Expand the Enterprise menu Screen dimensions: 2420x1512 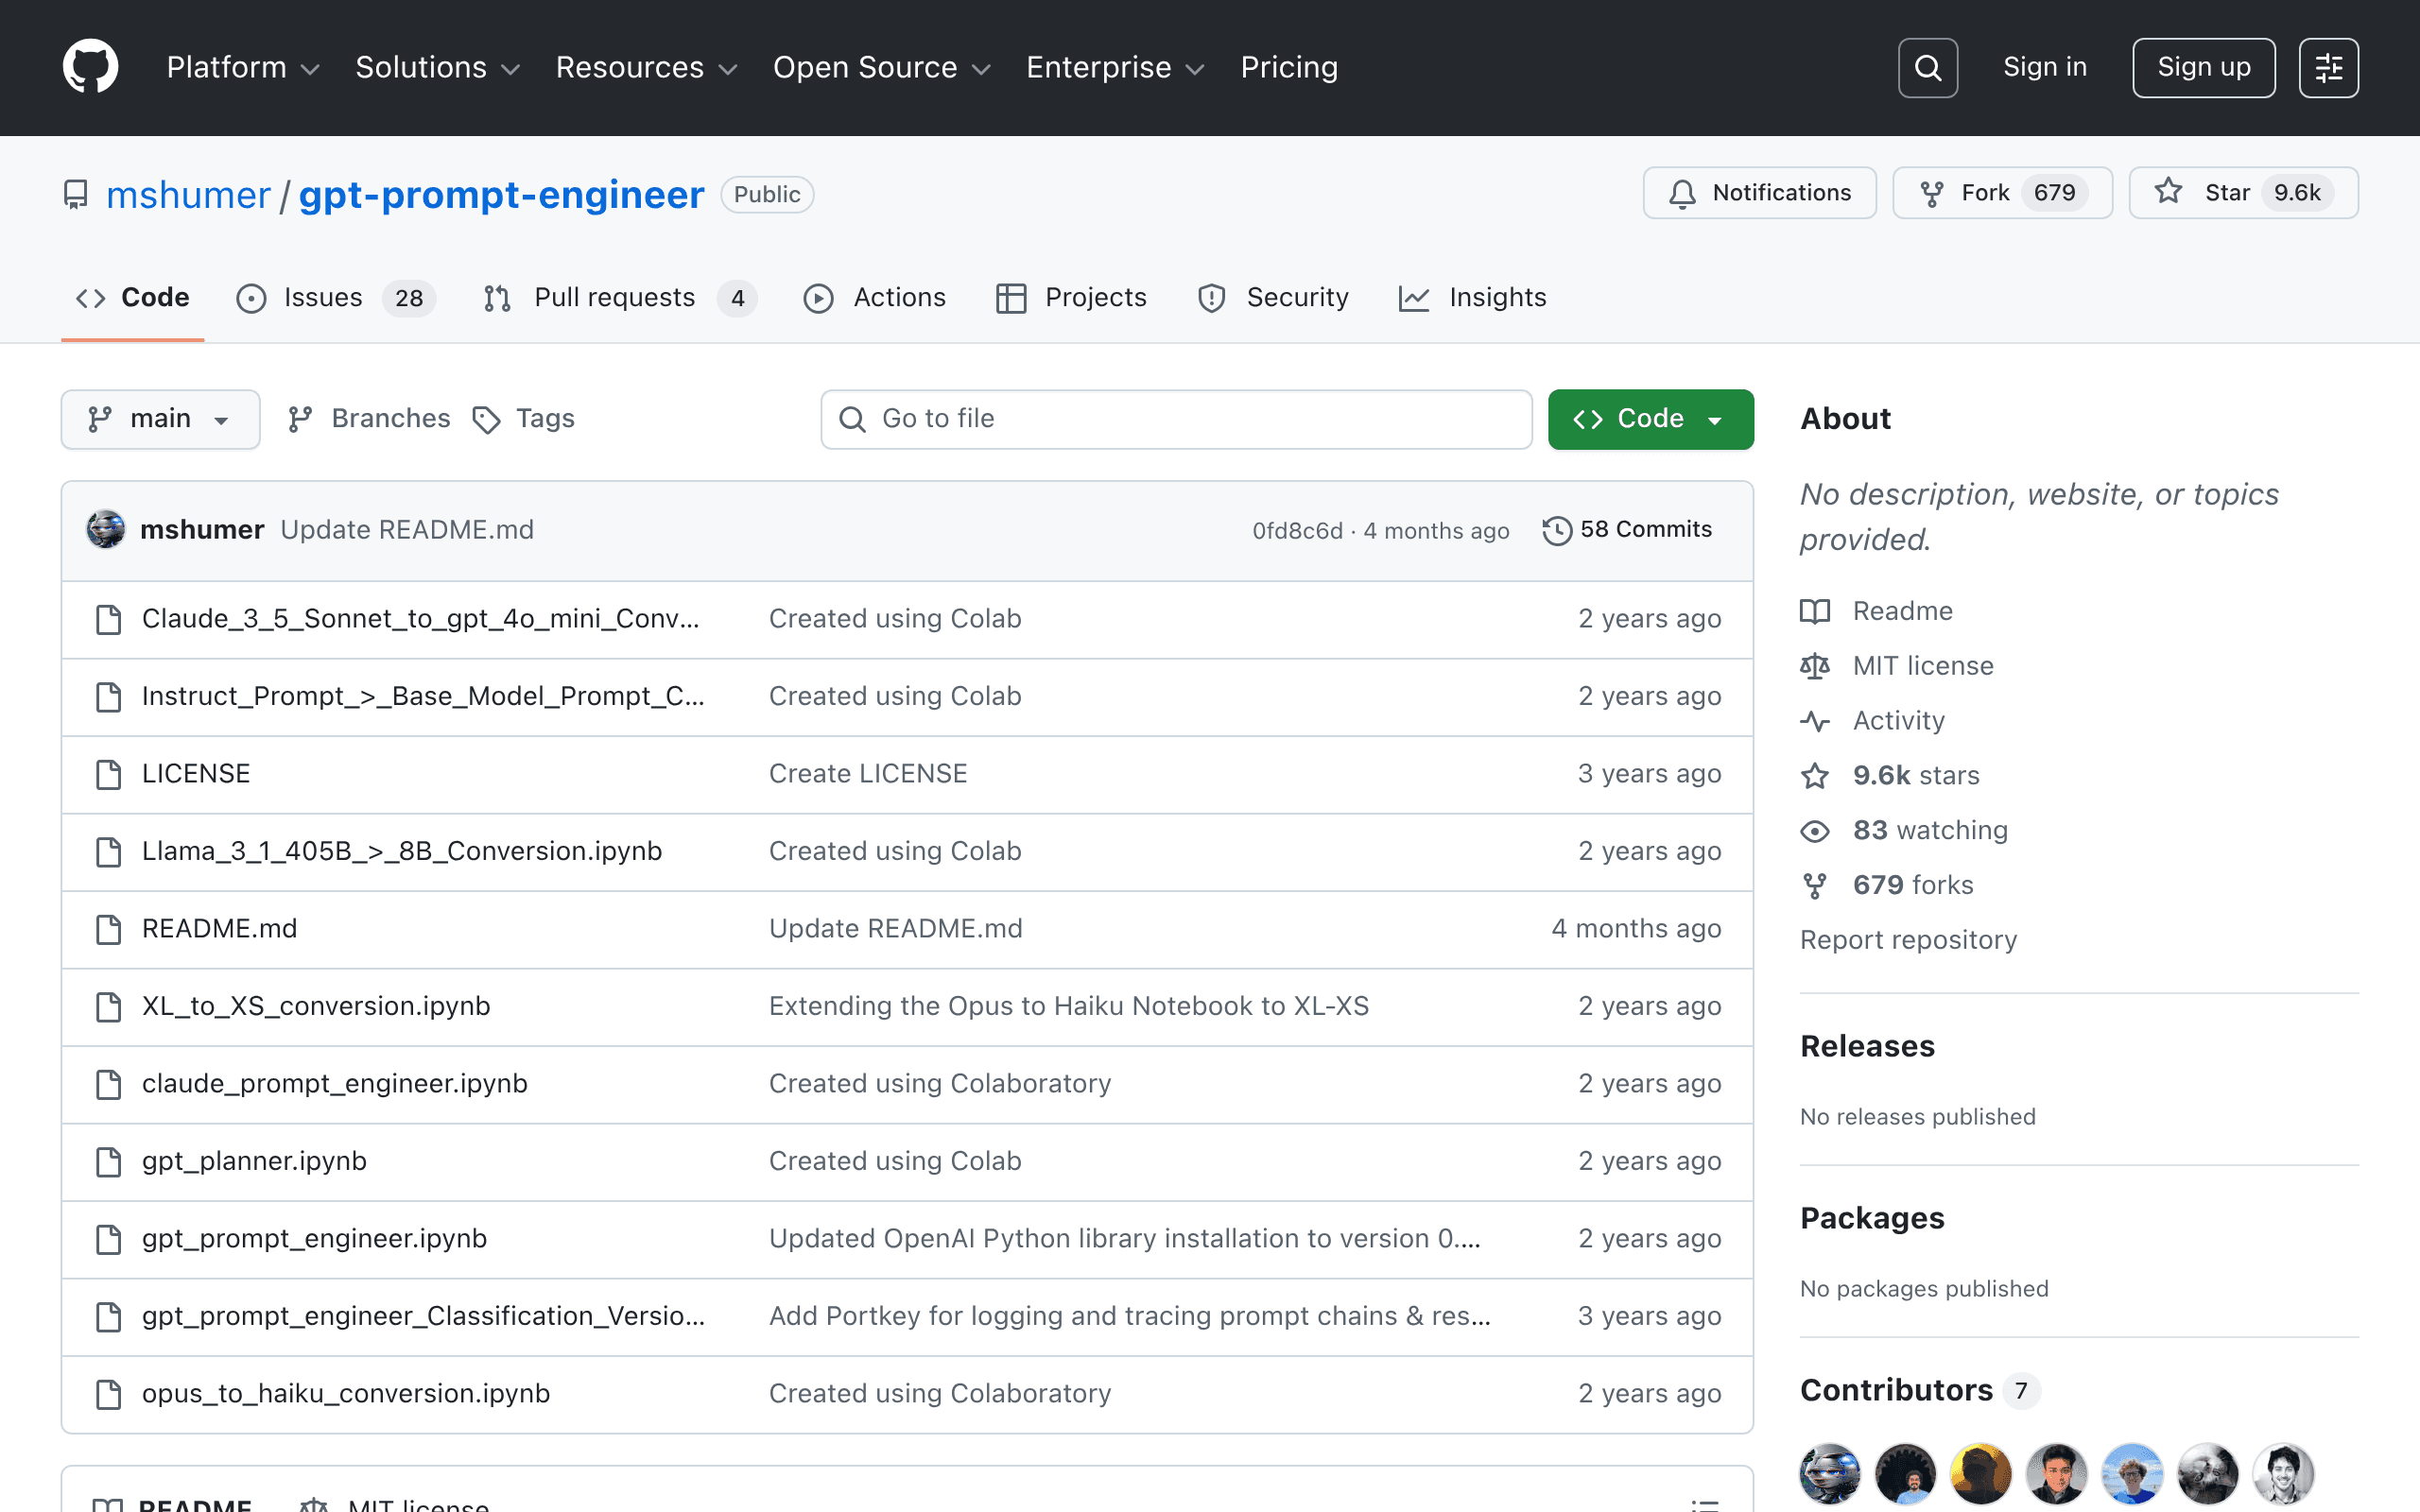1115,67
